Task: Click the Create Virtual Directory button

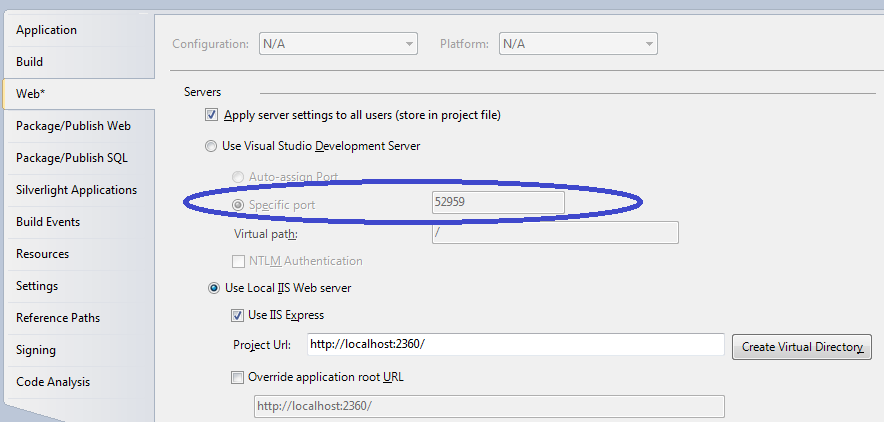Action: pos(802,347)
